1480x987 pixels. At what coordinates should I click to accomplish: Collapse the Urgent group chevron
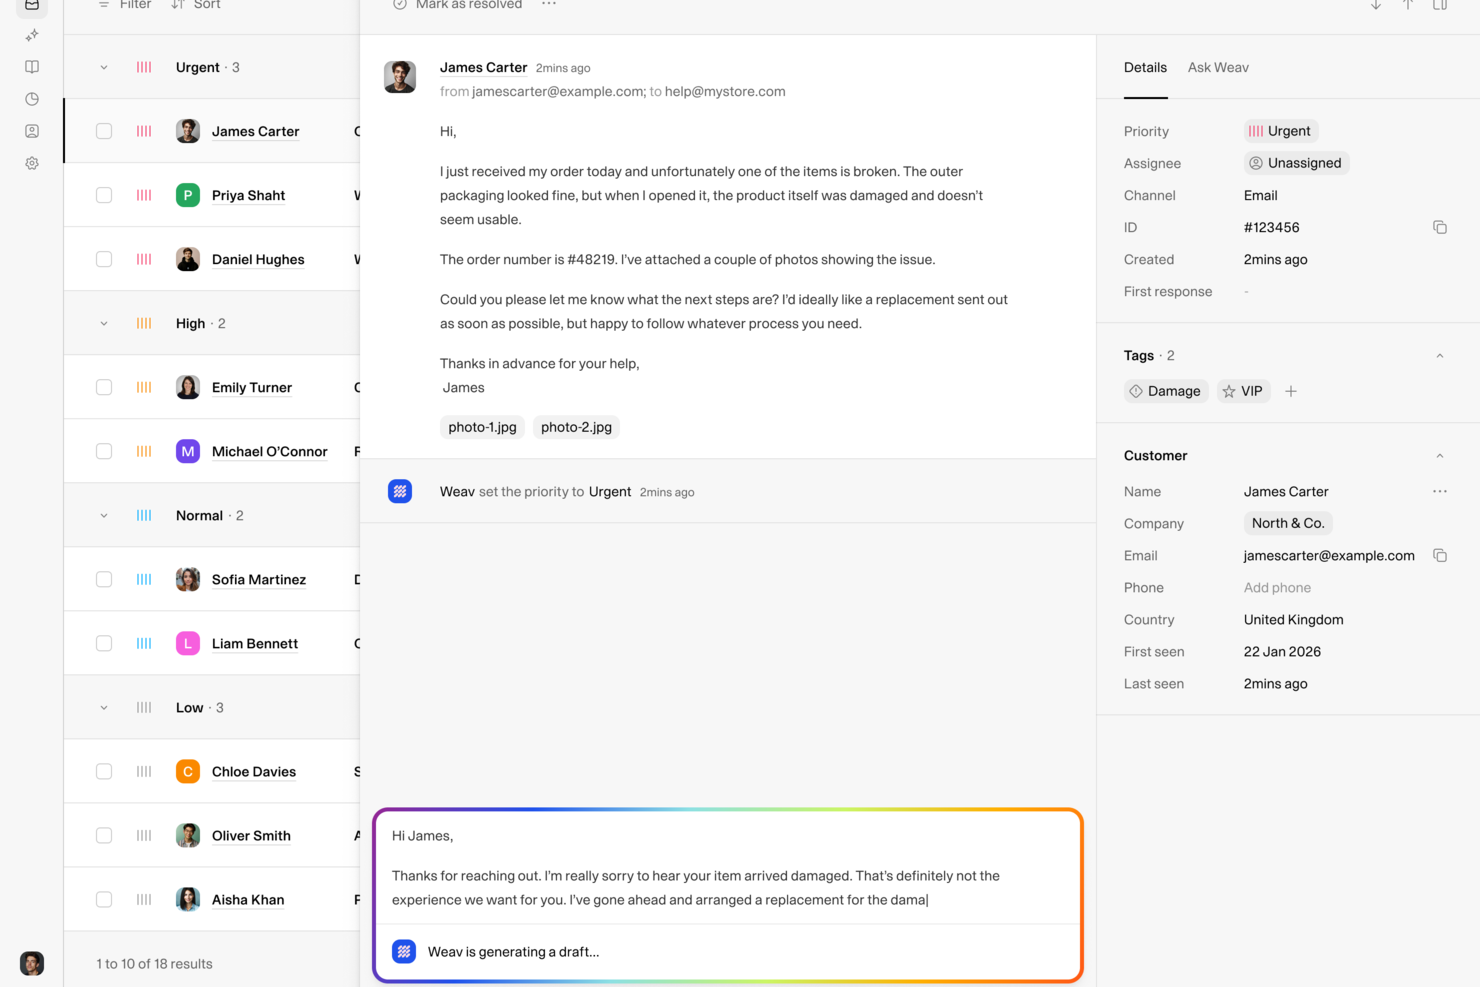point(104,67)
